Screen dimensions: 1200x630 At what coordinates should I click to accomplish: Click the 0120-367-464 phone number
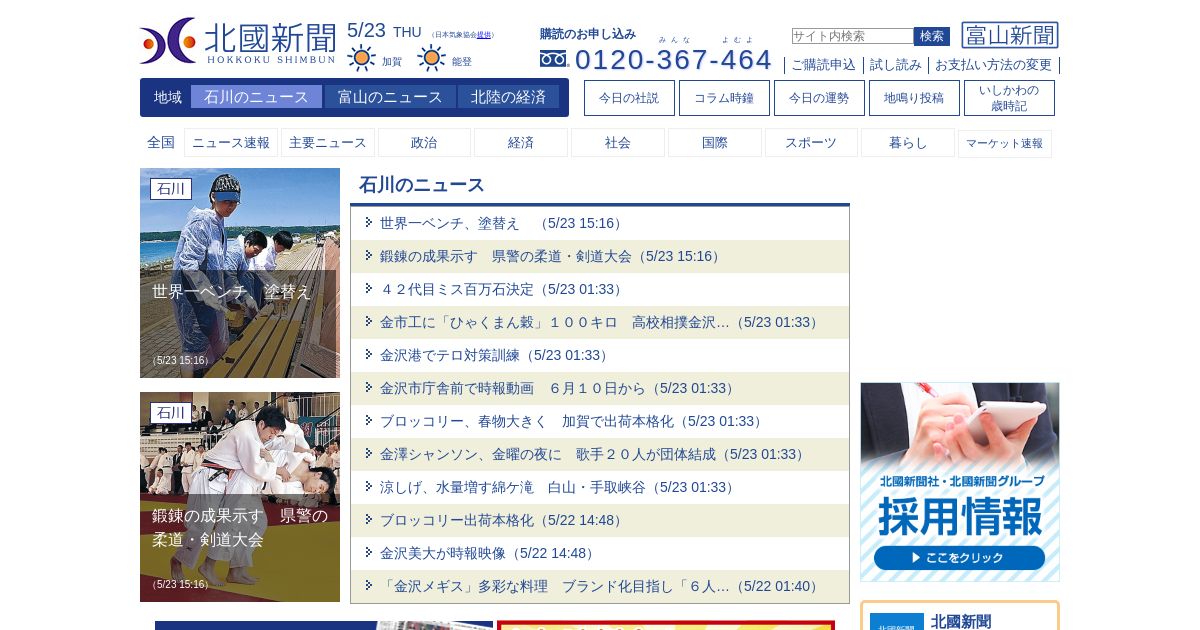673,60
